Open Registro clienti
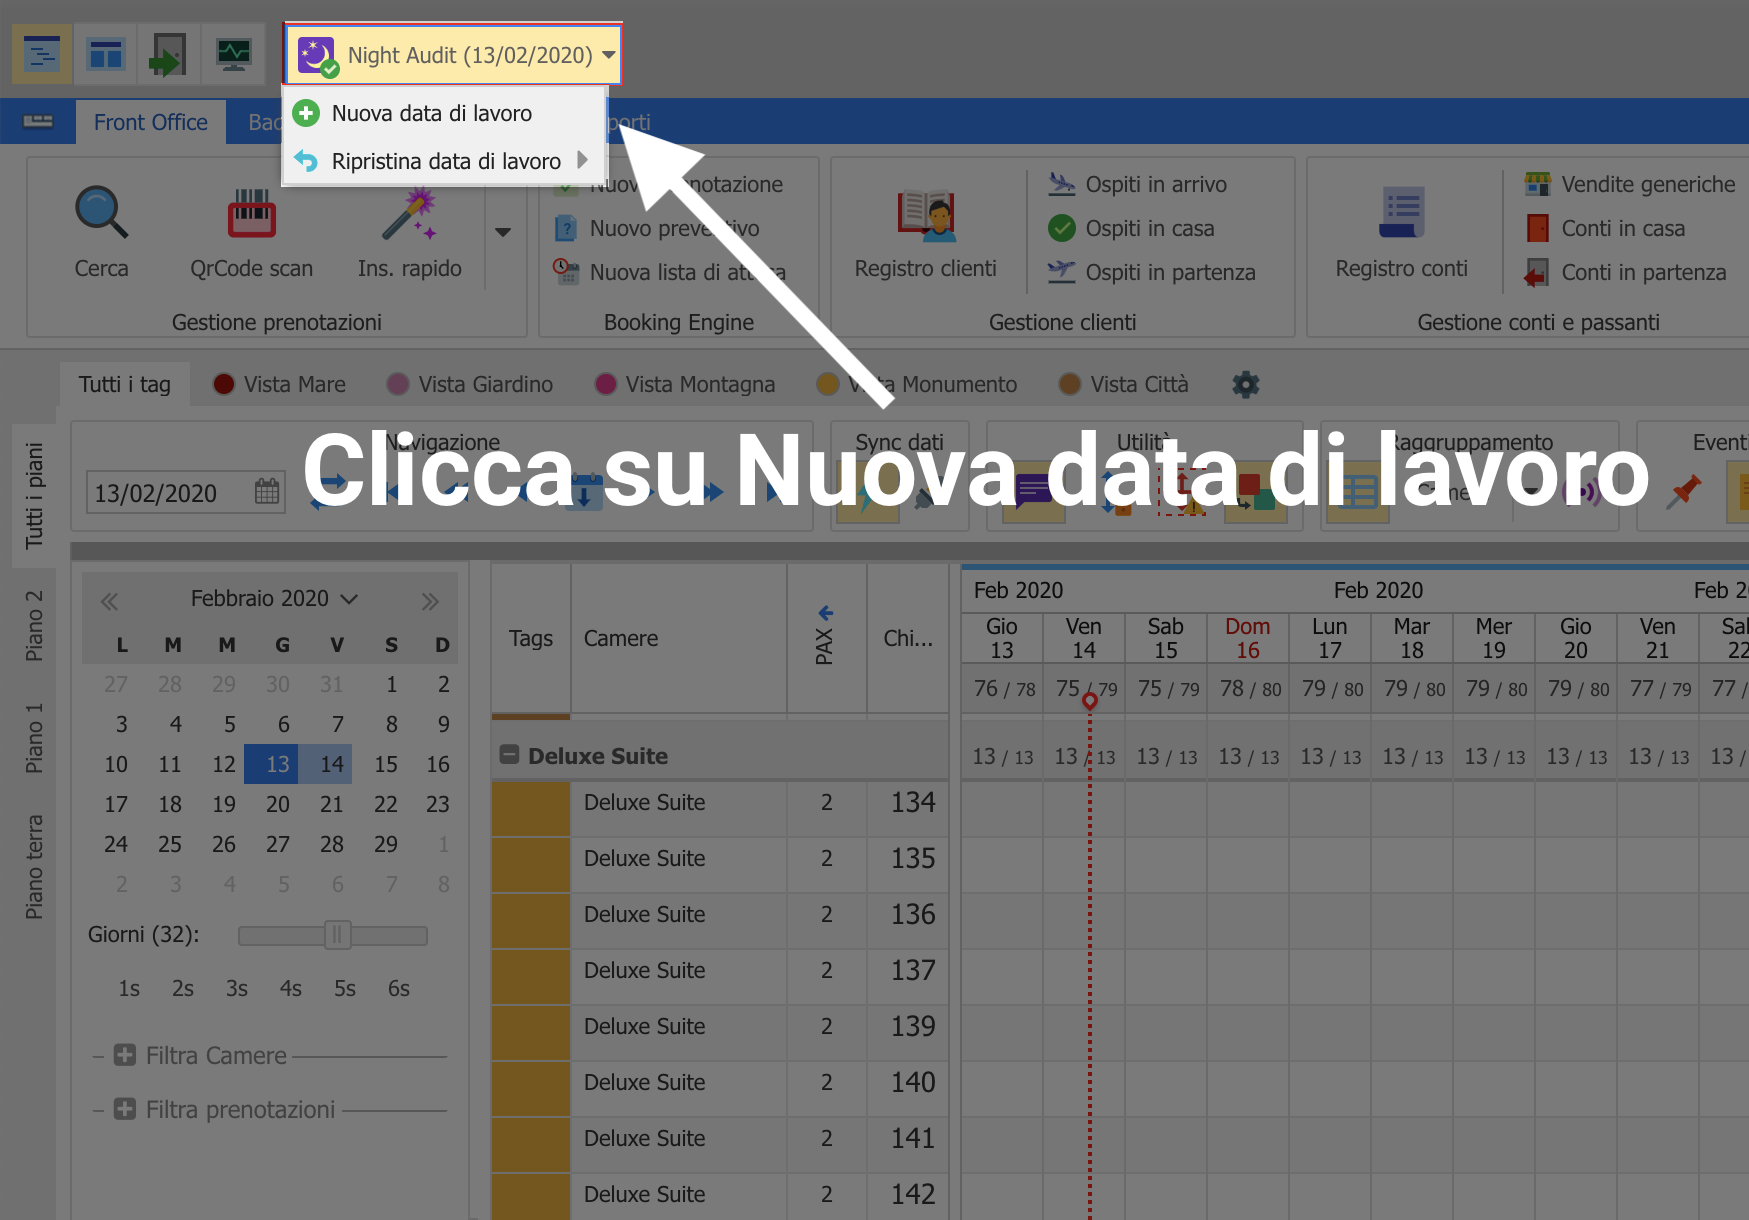Image resolution: width=1749 pixels, height=1220 pixels. tap(925, 233)
